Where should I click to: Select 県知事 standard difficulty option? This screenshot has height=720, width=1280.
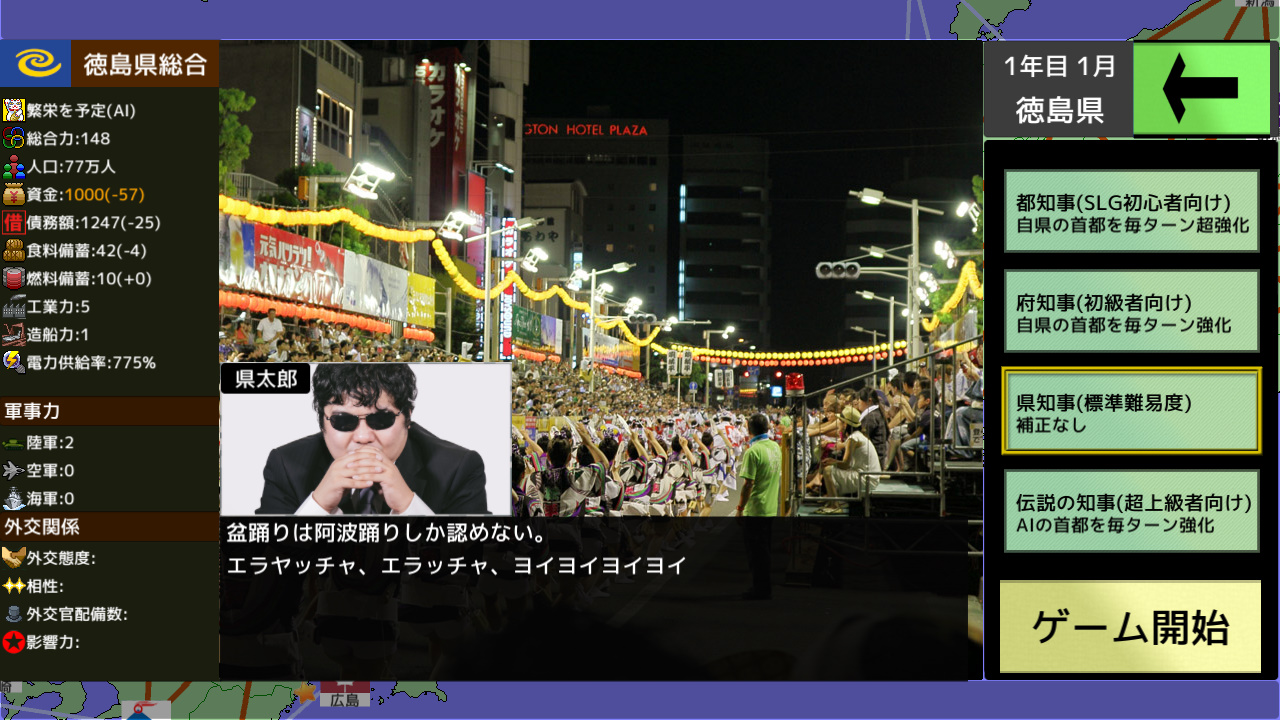pyautogui.click(x=1131, y=411)
